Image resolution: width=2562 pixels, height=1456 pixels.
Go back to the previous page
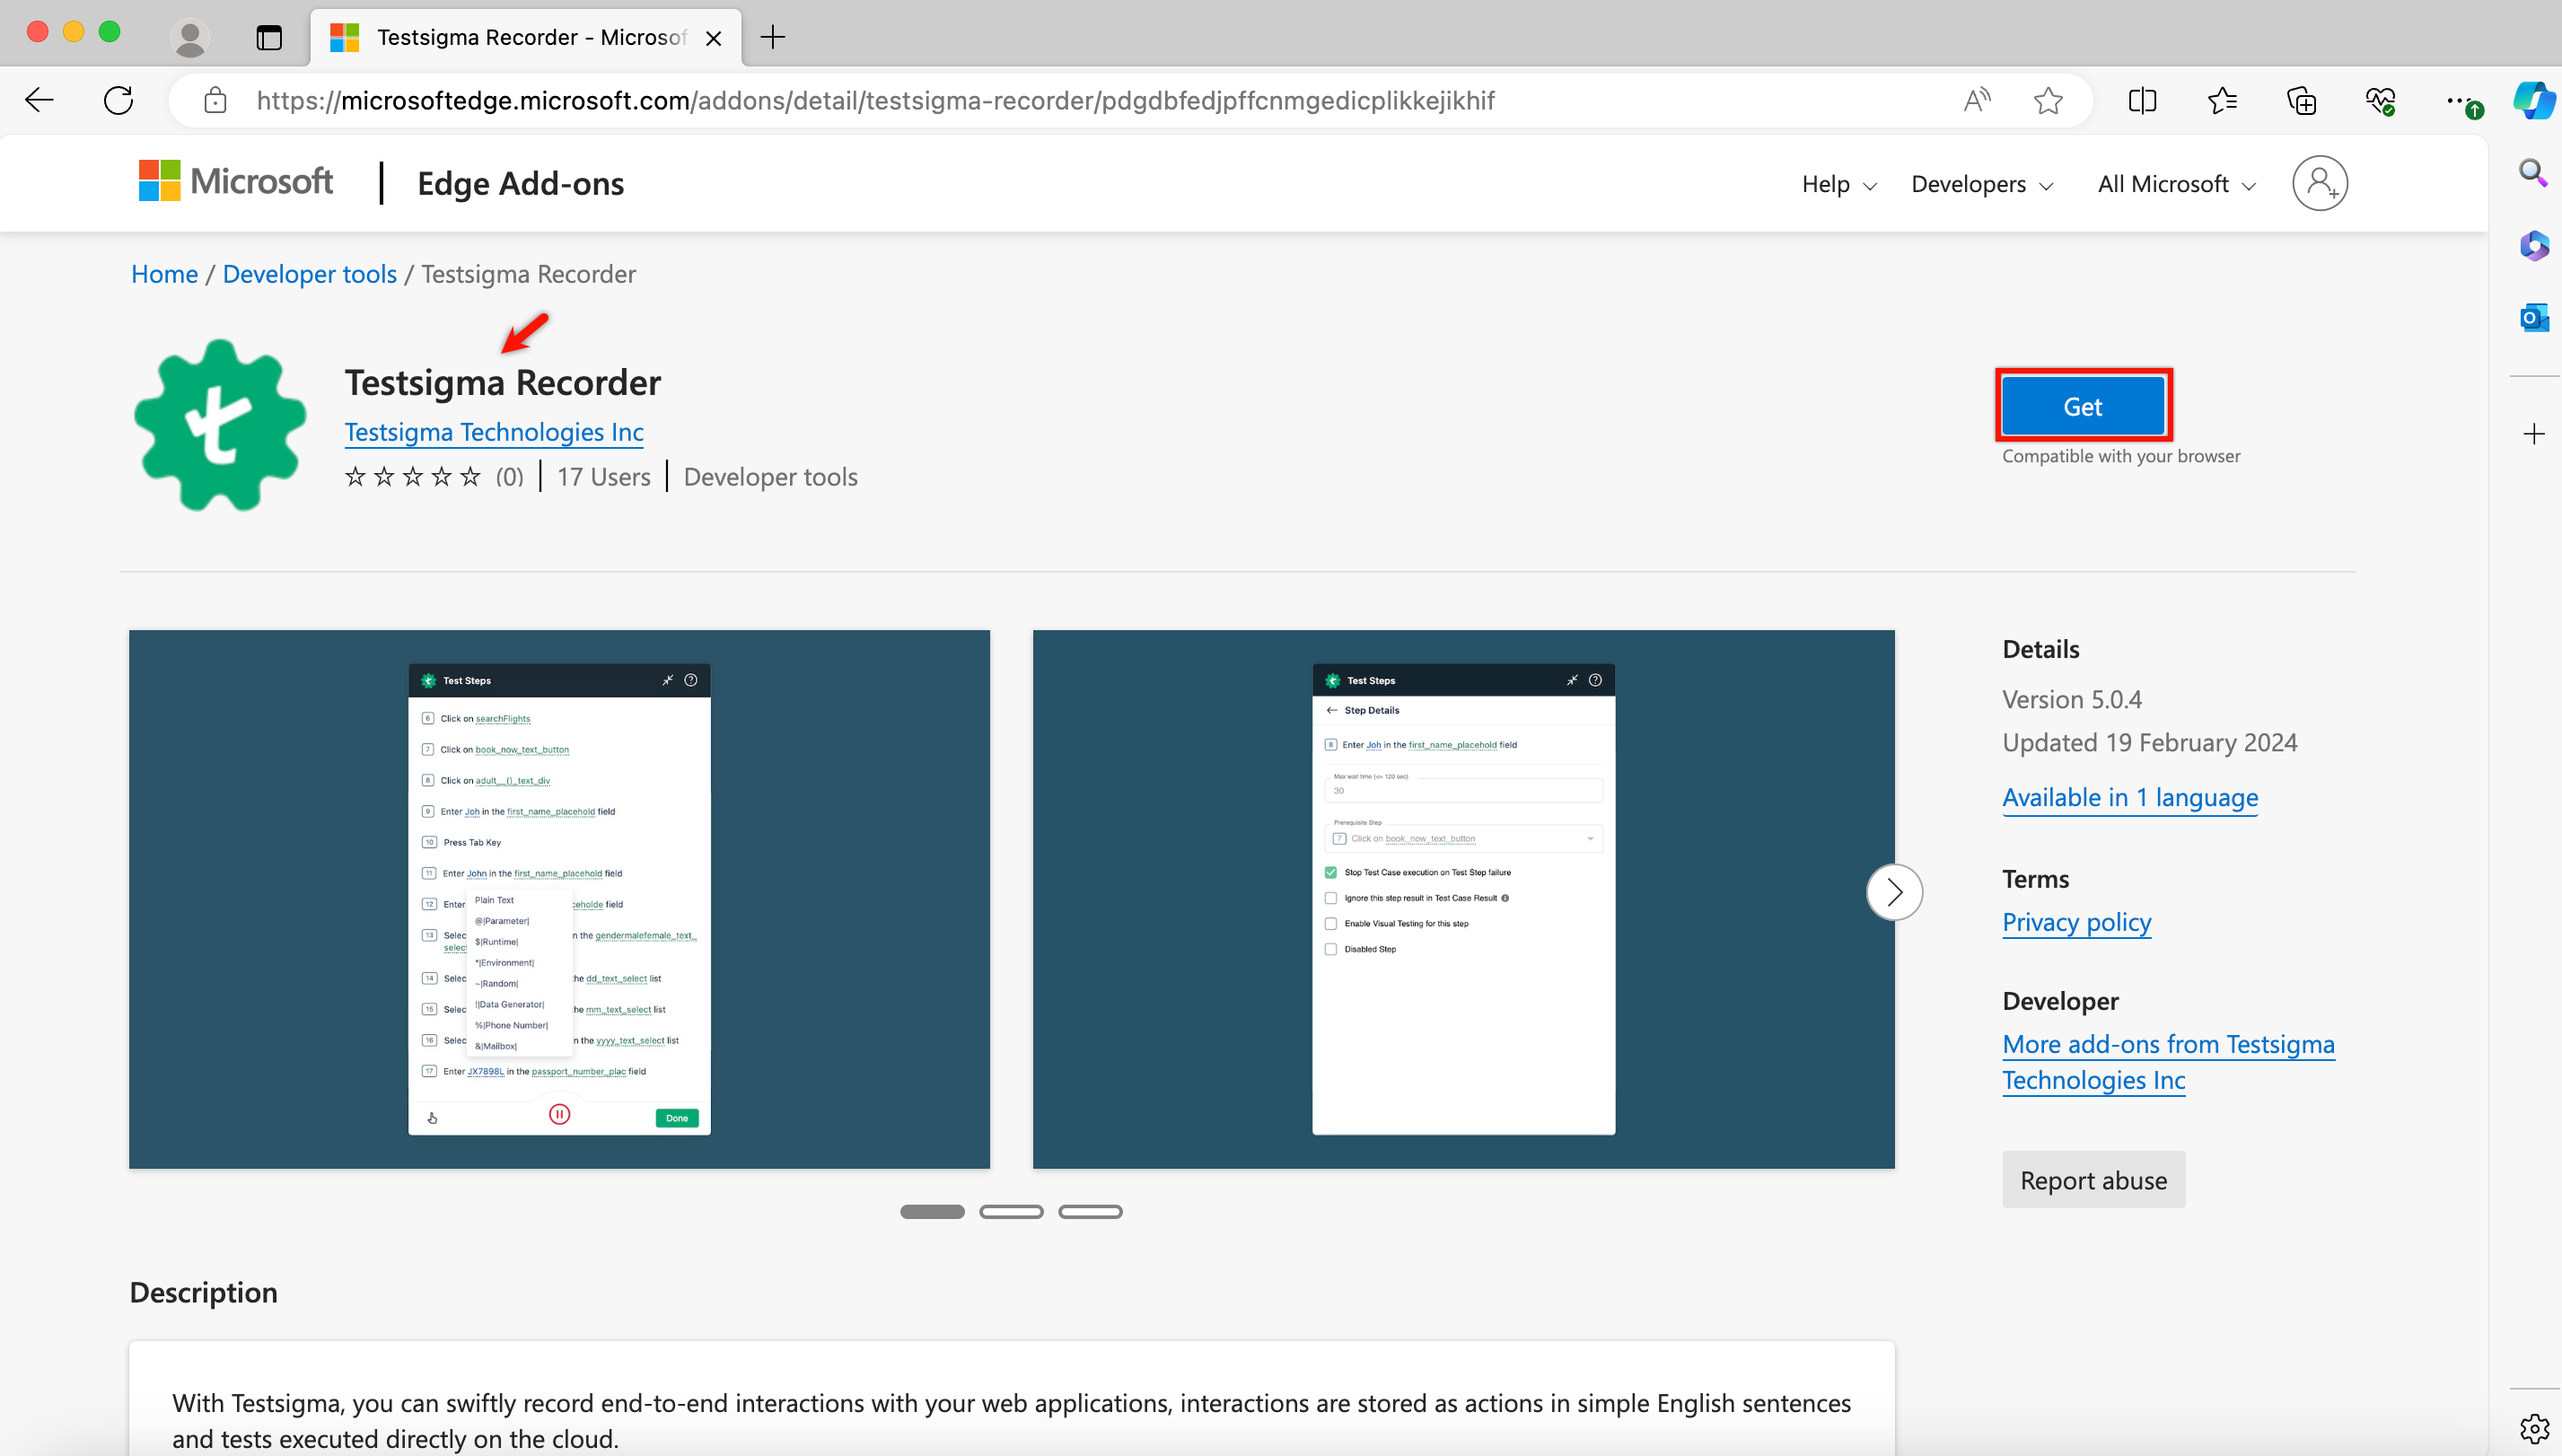[x=40, y=100]
